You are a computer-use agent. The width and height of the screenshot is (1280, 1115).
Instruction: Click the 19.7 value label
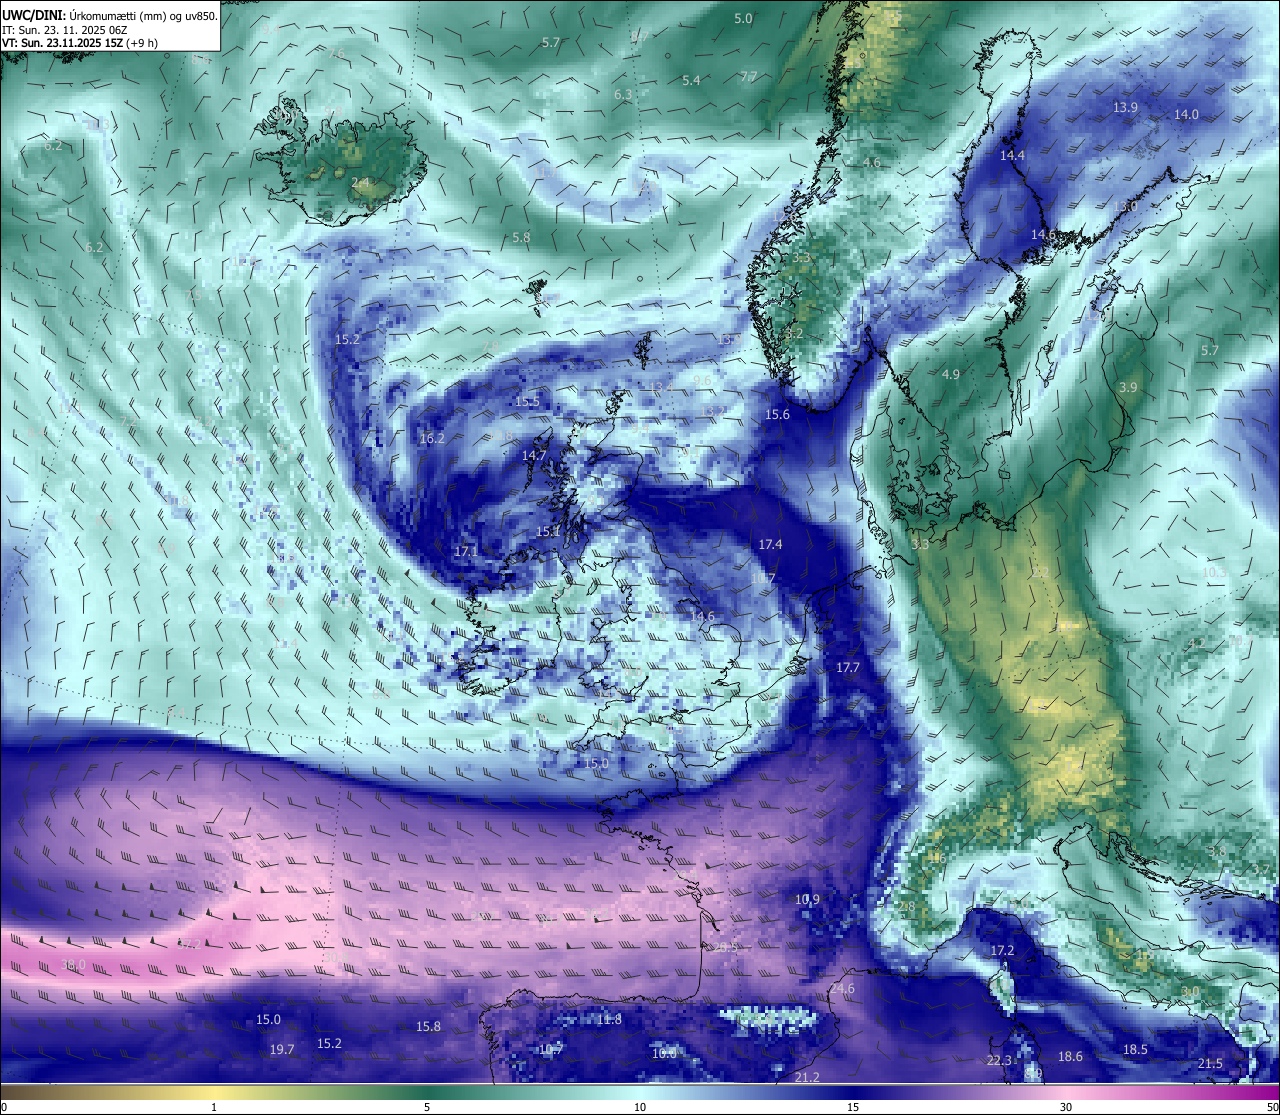click(x=282, y=1049)
